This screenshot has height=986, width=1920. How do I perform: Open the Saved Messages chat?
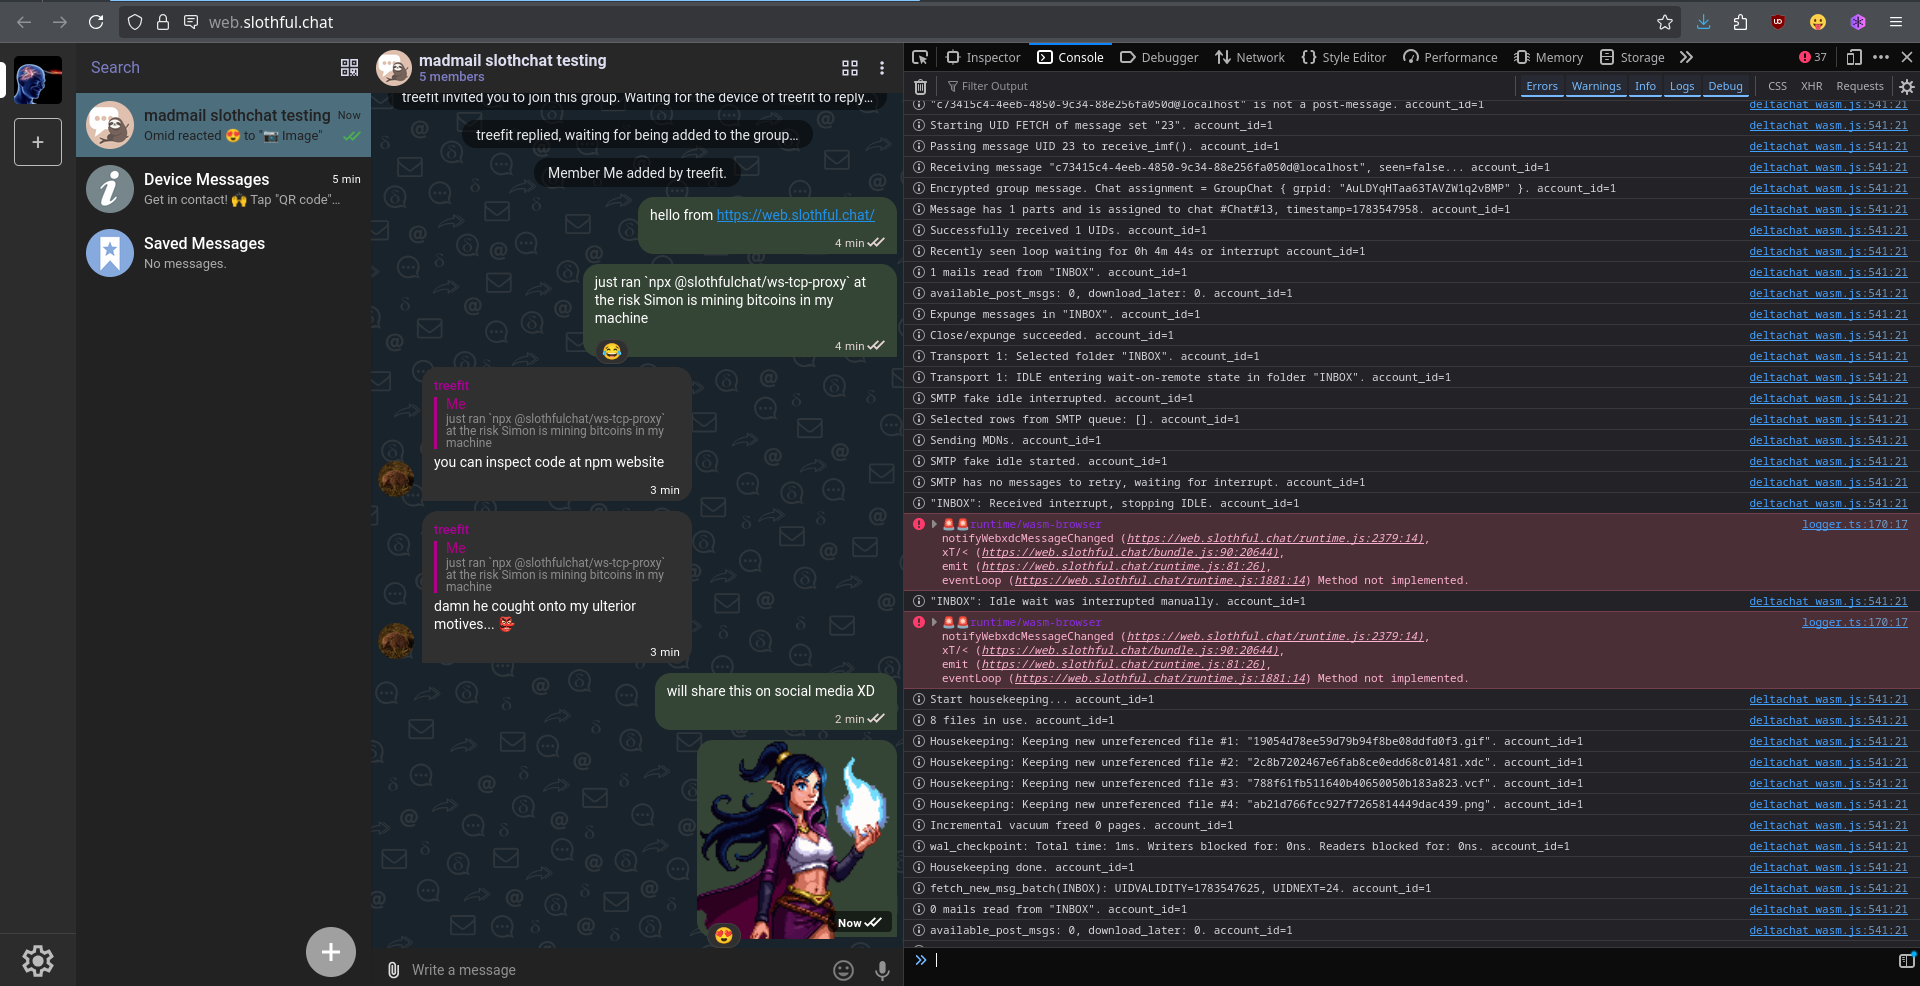(x=223, y=253)
